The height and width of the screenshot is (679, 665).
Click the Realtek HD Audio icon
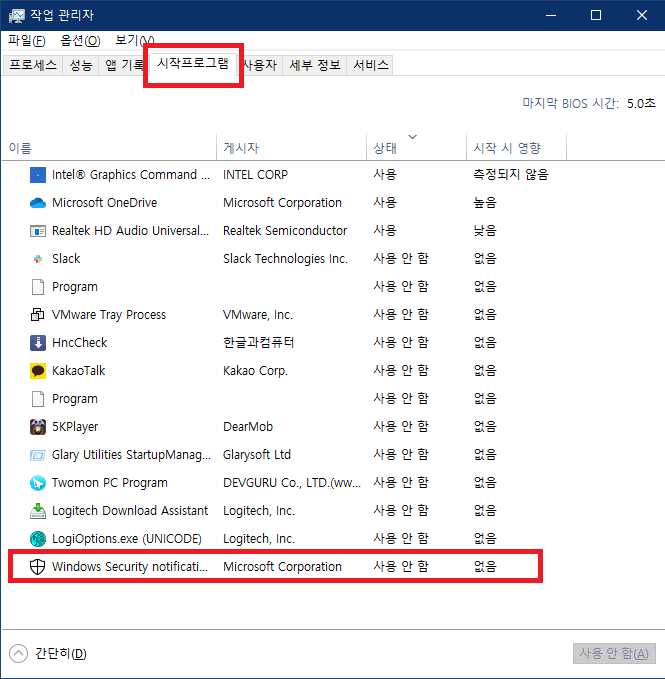[x=38, y=231]
